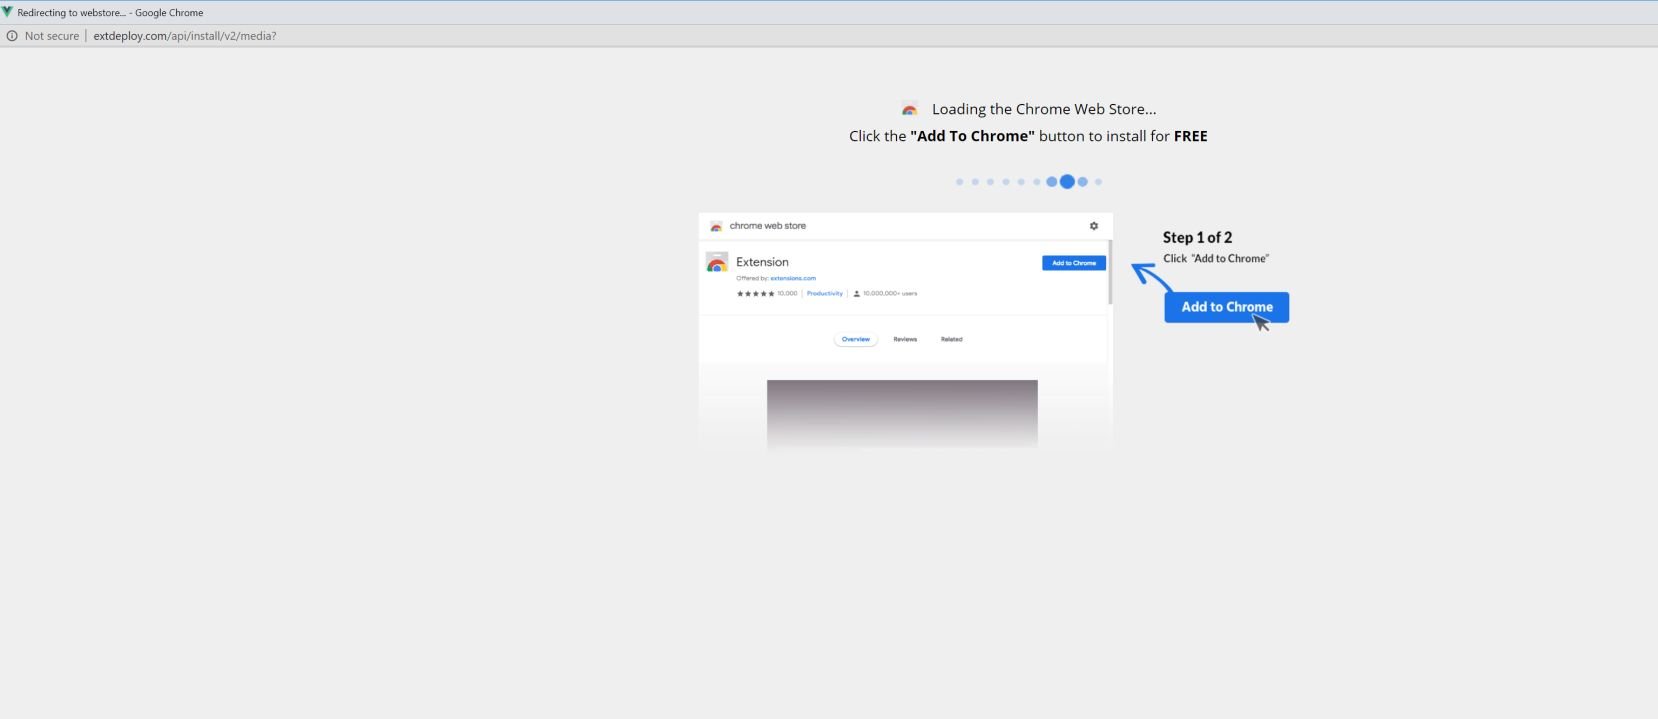Click the extension screenshot thumbnail in the preview

(902, 414)
